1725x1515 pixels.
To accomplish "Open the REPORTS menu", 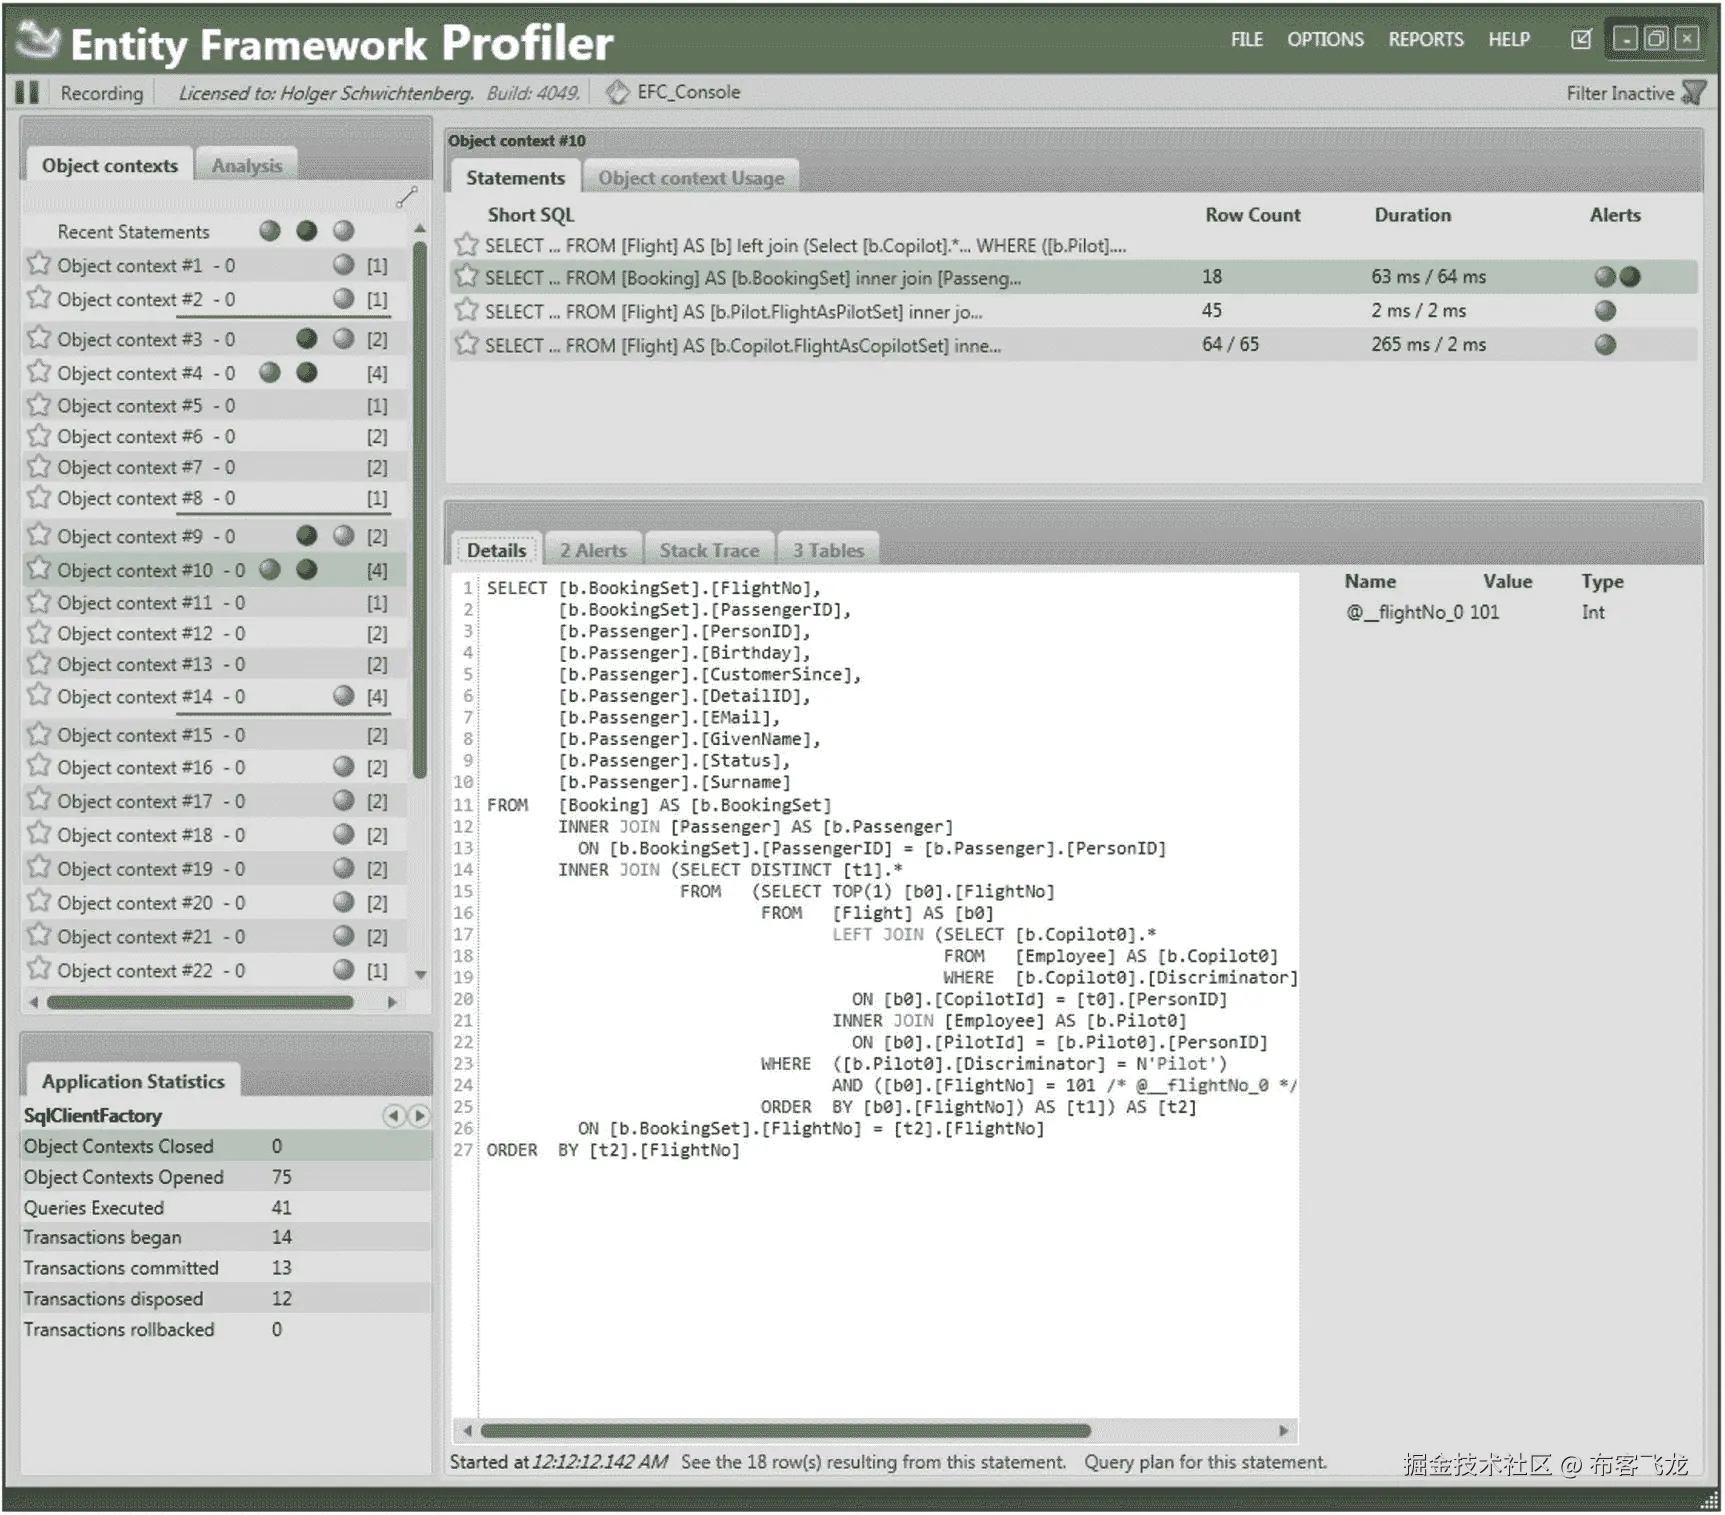I will click(x=1425, y=39).
